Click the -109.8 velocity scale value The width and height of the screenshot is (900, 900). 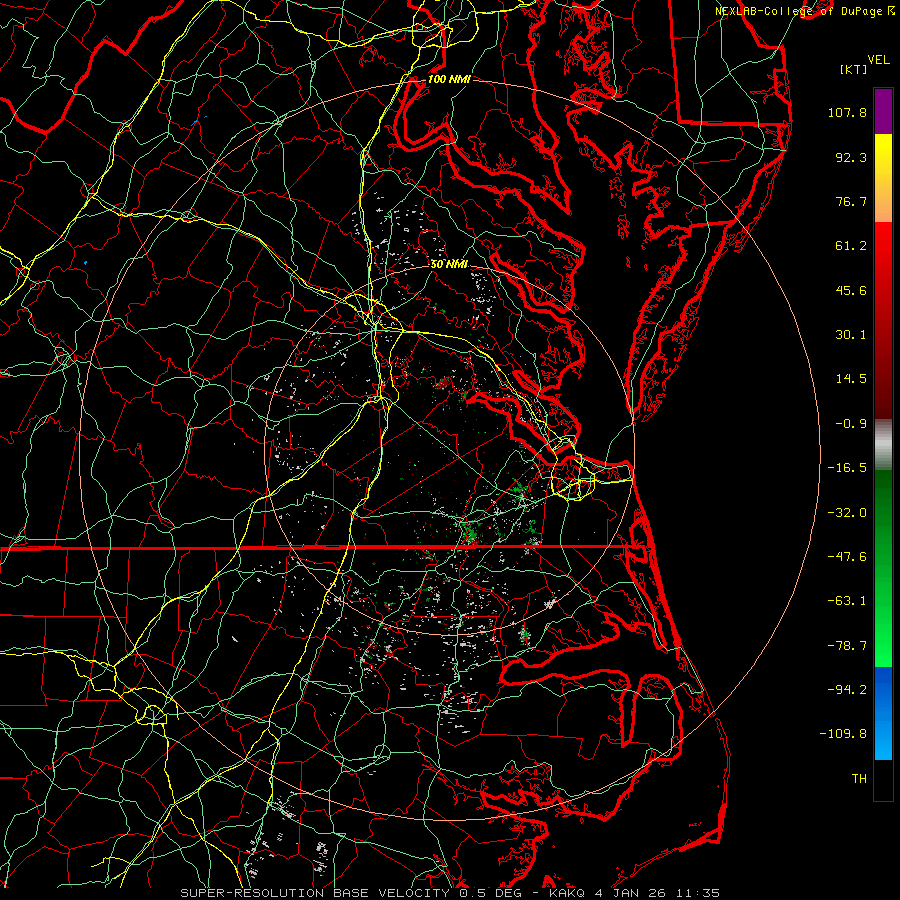[x=843, y=734]
